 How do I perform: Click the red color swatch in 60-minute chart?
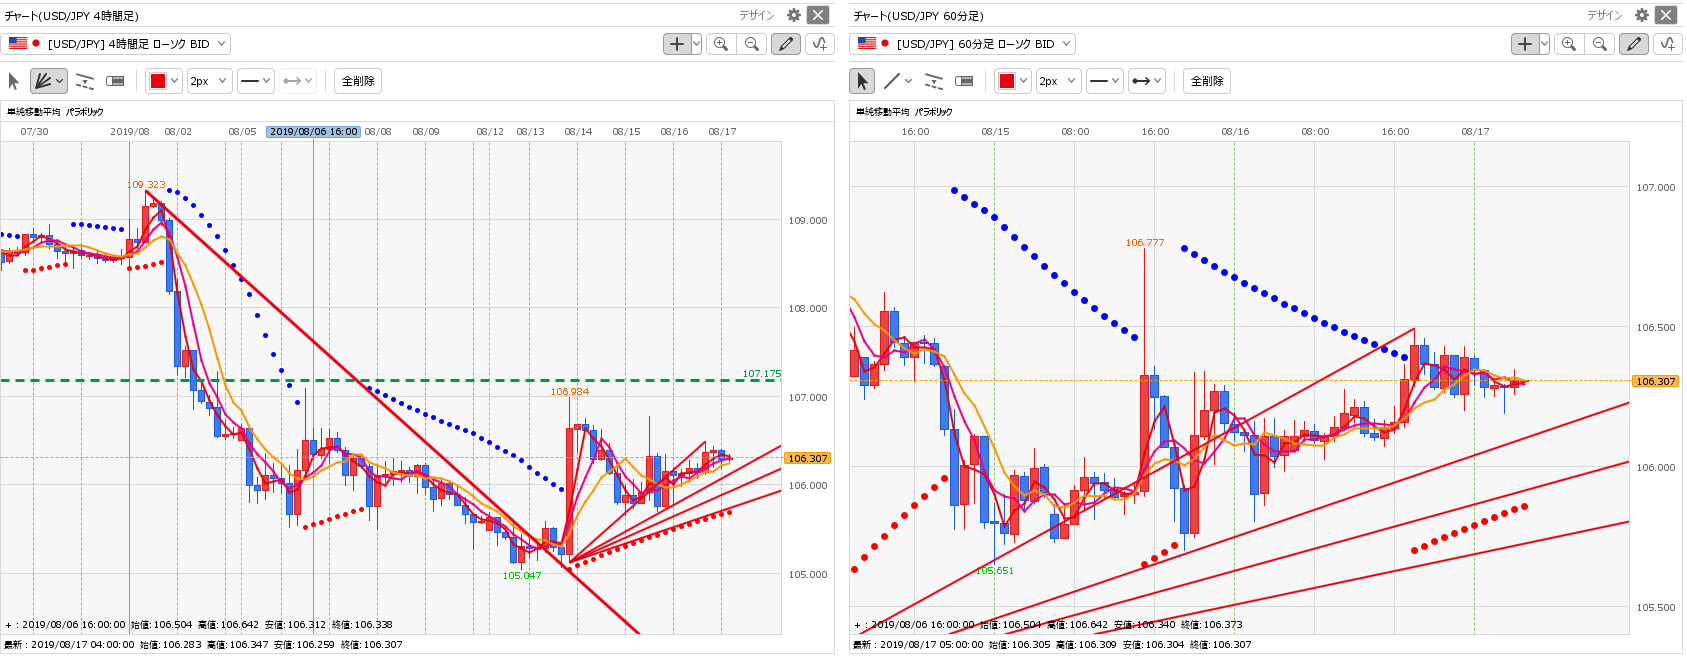point(1007,81)
